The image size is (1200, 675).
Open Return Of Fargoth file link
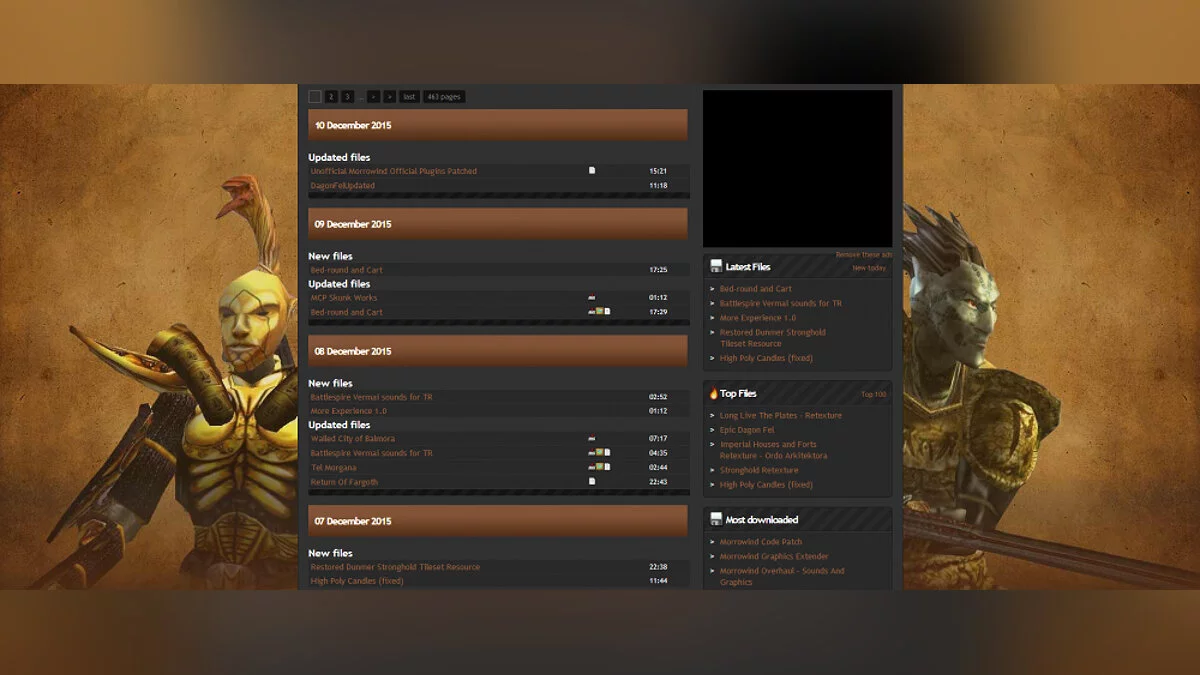[x=344, y=482]
